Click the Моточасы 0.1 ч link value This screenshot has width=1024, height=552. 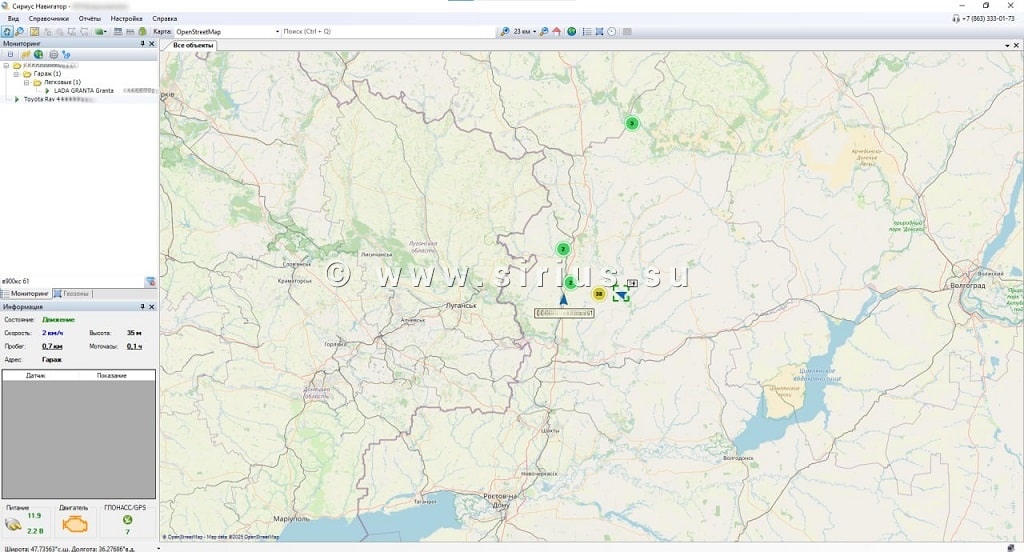point(134,346)
